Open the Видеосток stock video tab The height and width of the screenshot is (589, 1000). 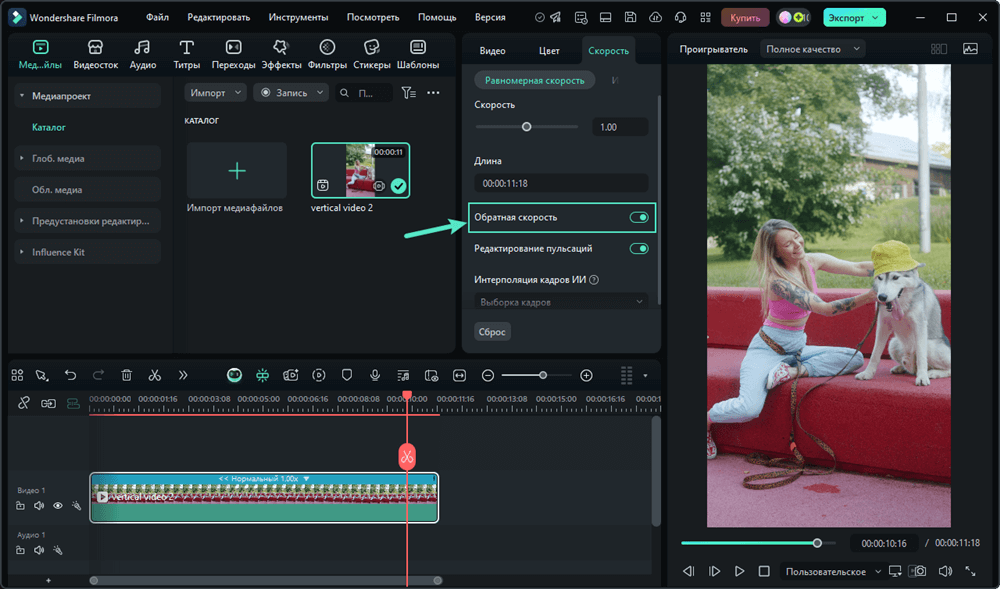(95, 54)
